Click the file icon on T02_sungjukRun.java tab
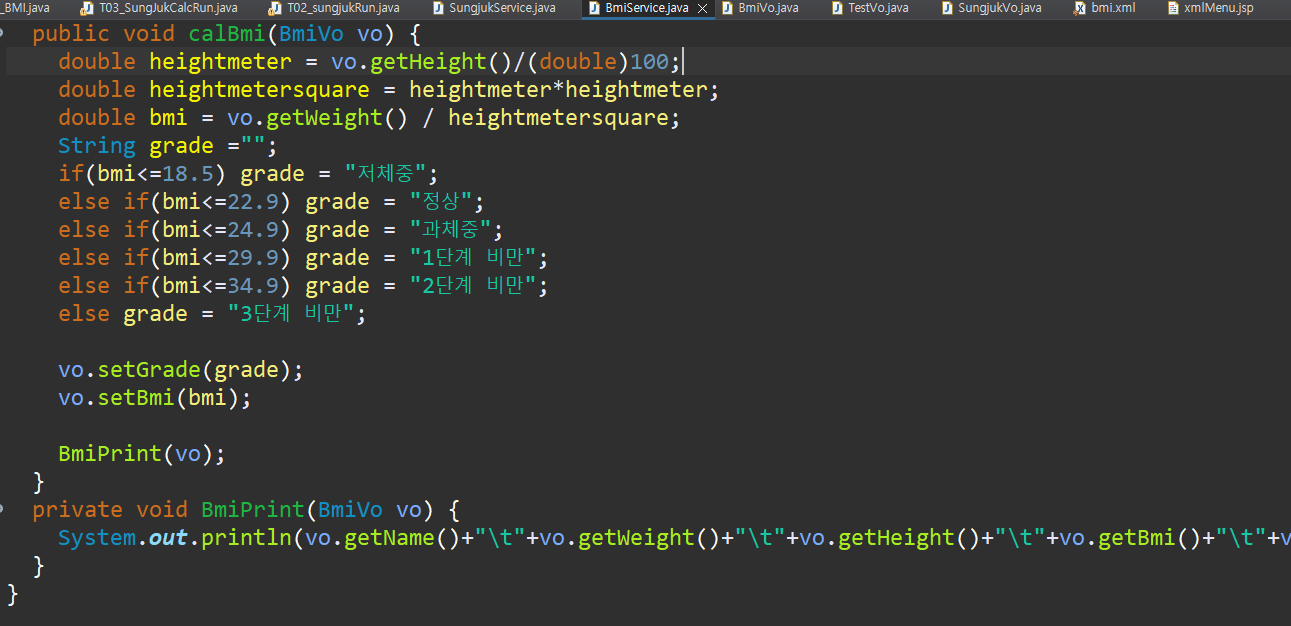This screenshot has height=626, width=1291. click(x=275, y=8)
